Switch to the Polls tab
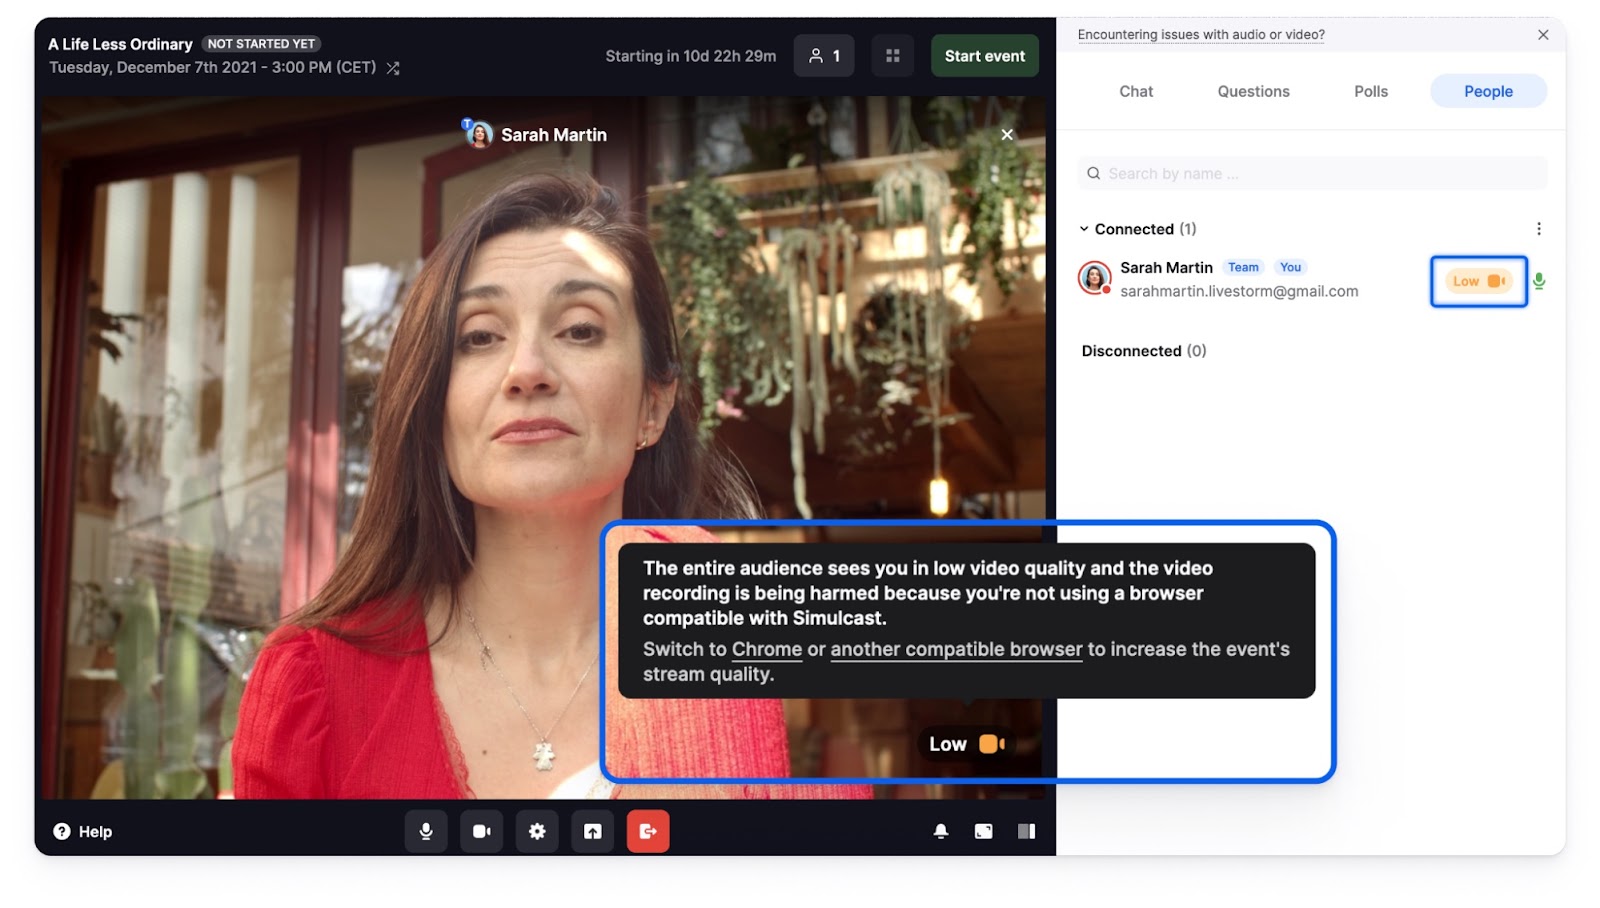The image size is (1600, 908). click(x=1370, y=91)
